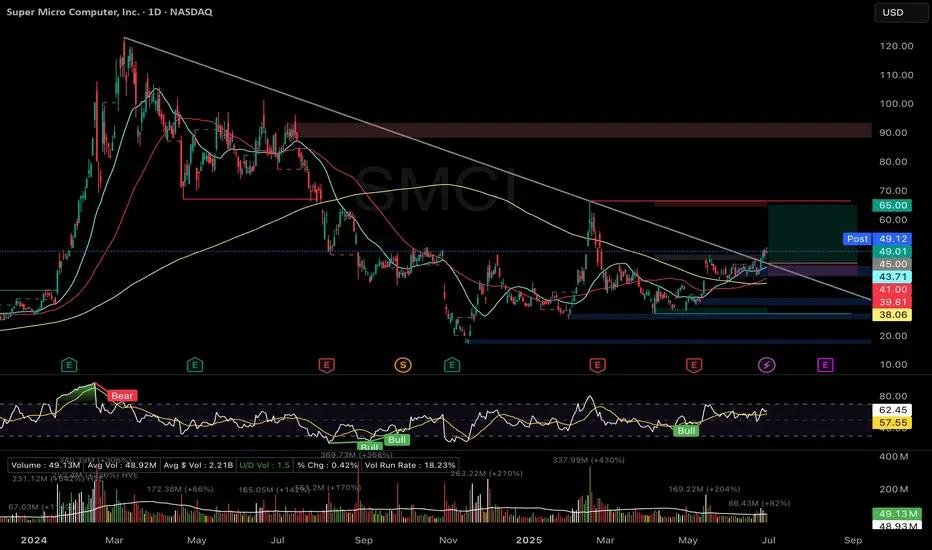The image size is (932, 550).
Task: Click the 49.01 current price label
Action: (x=892, y=252)
